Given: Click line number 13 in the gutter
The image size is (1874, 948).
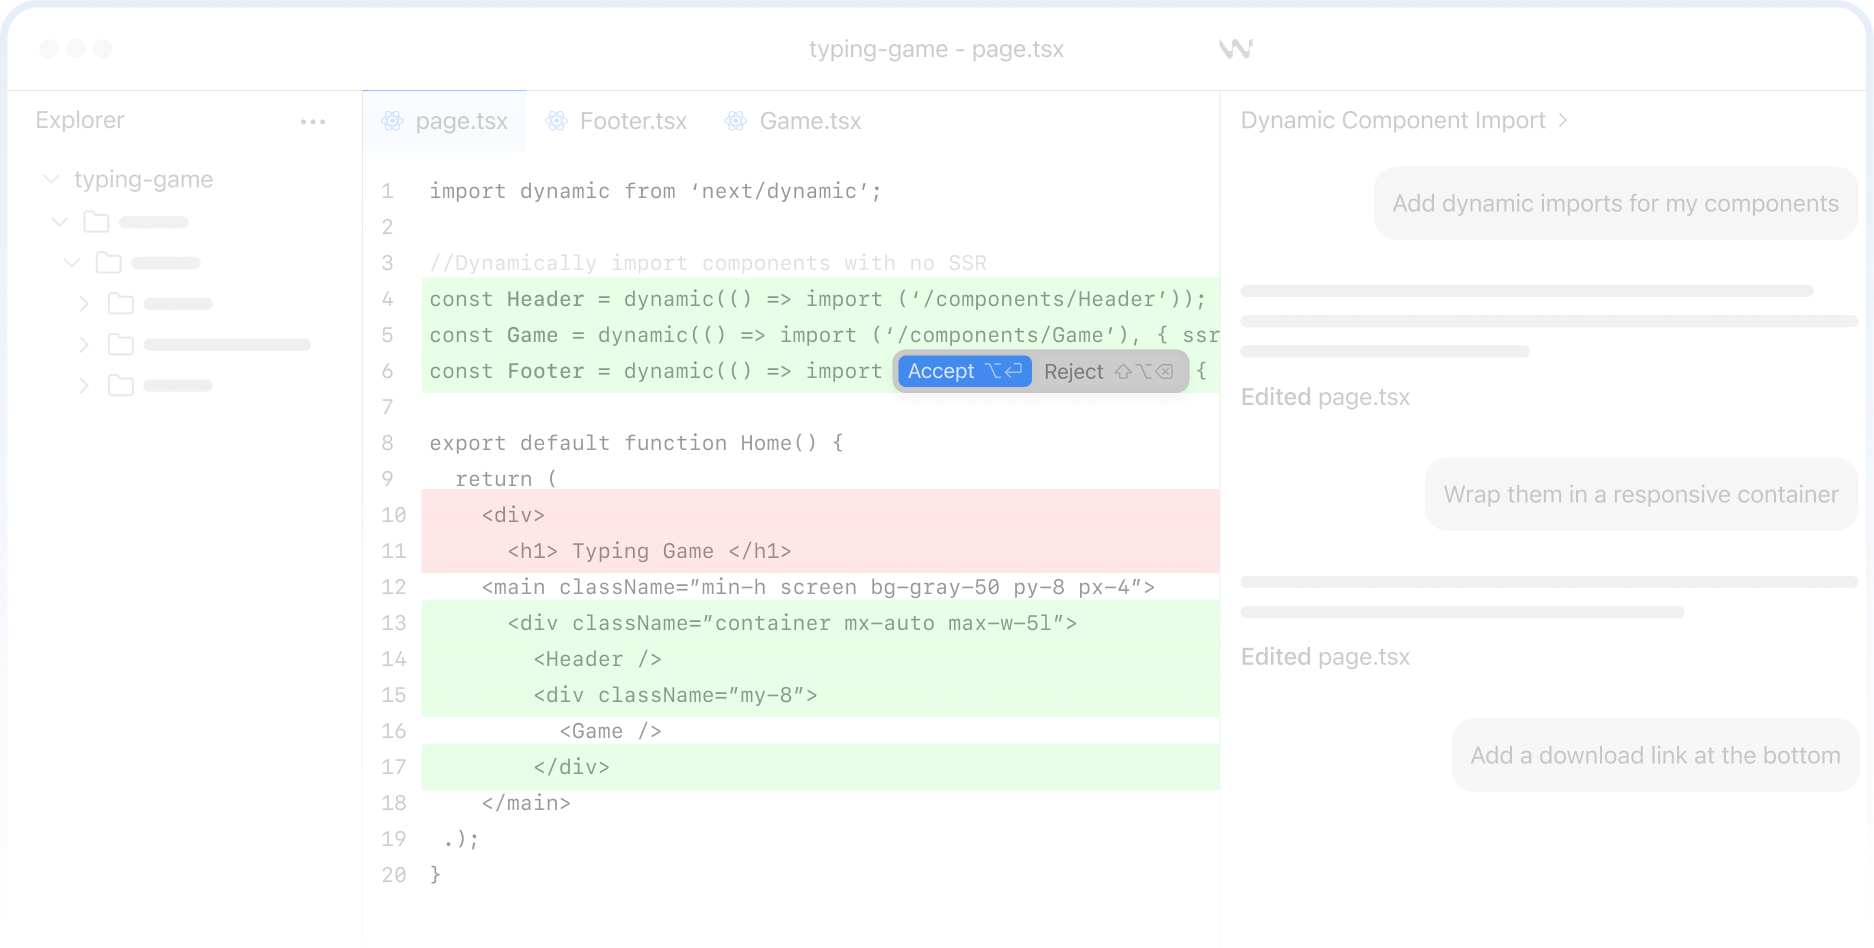Looking at the screenshot, I should click(x=393, y=623).
